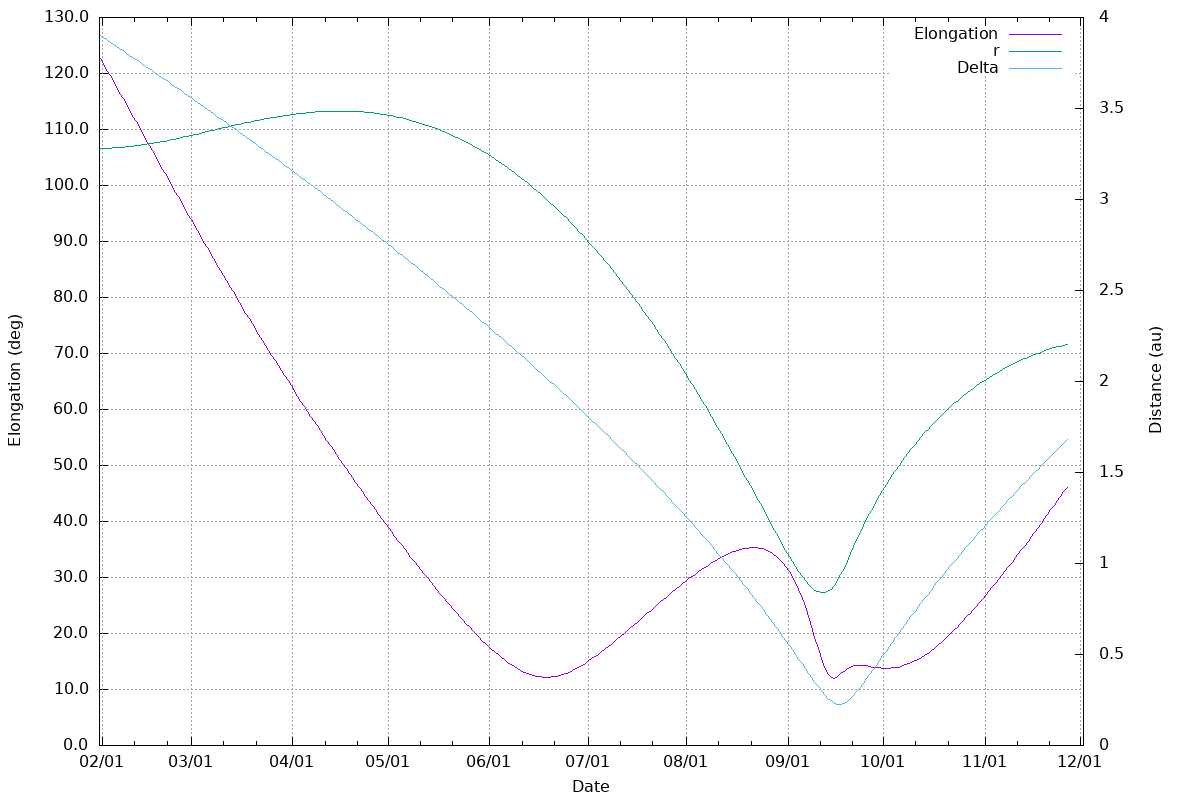The height and width of the screenshot is (800, 1200).
Task: Click the 12/01 date tick label
Action: (x=1080, y=762)
